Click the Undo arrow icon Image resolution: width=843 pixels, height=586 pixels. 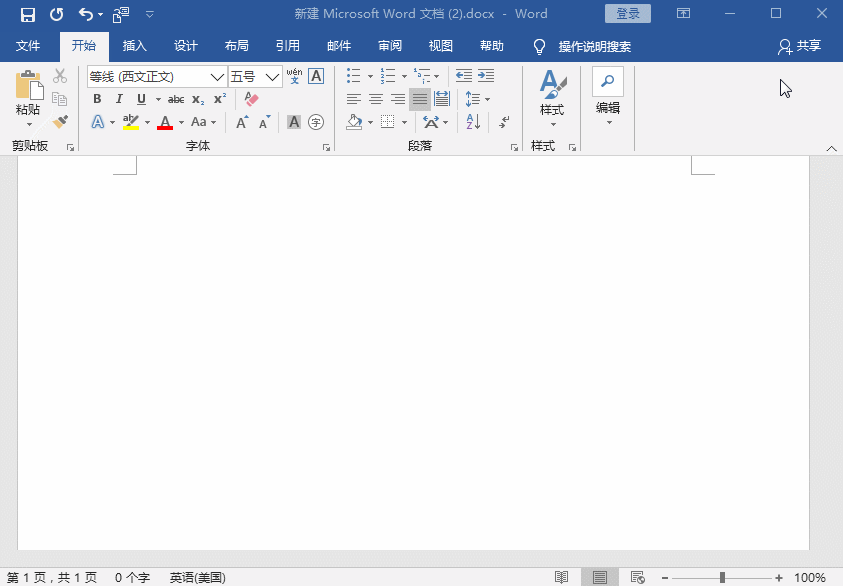[x=85, y=14]
